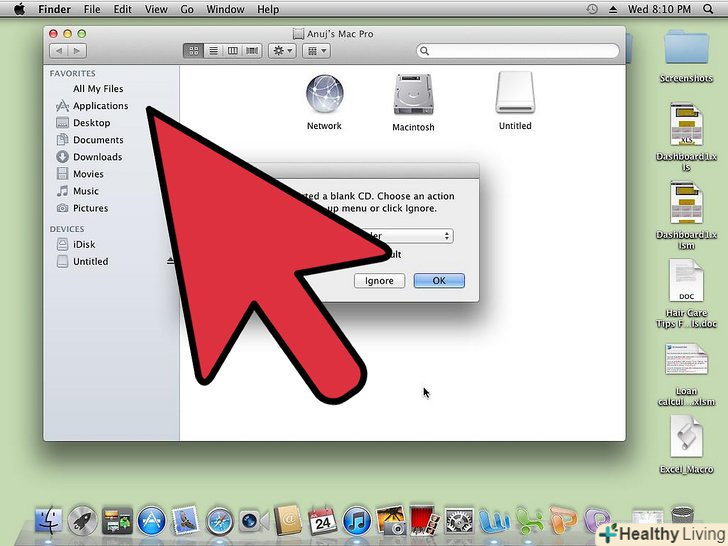Image resolution: width=728 pixels, height=546 pixels.
Task: Open Photo Booth in Dock
Action: [x=425, y=520]
